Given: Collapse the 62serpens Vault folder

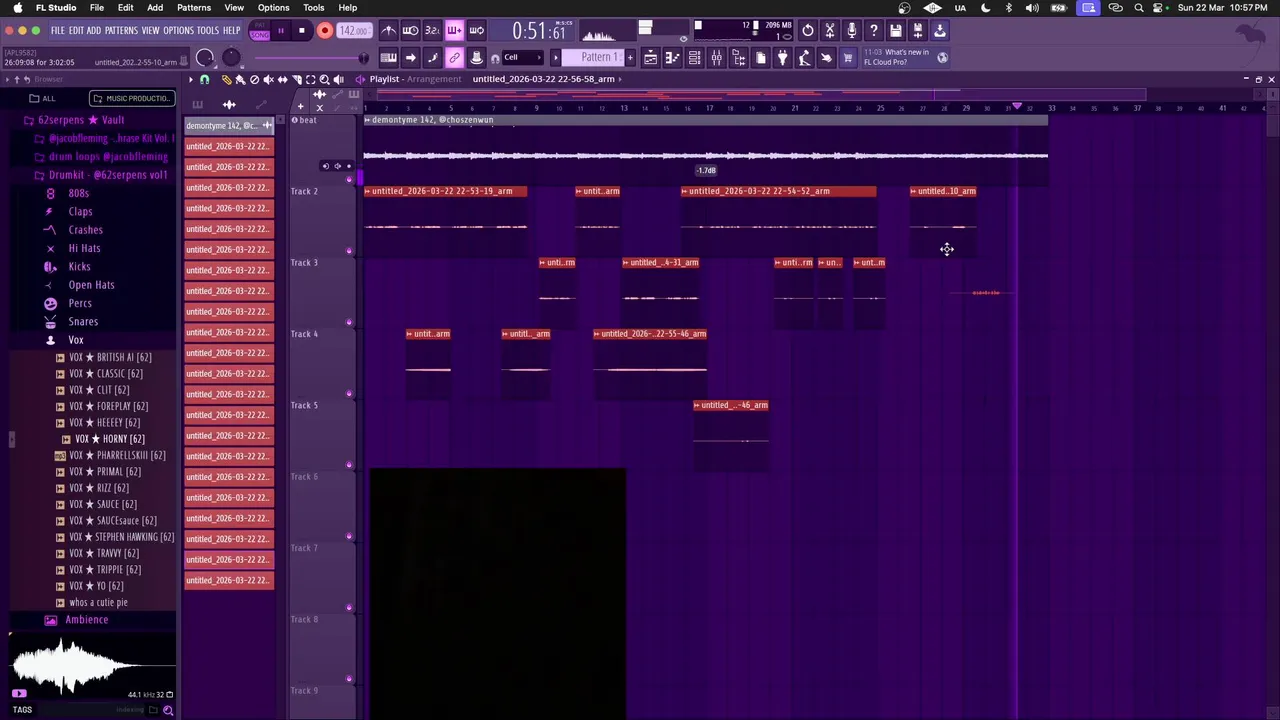Looking at the screenshot, I should (80, 120).
